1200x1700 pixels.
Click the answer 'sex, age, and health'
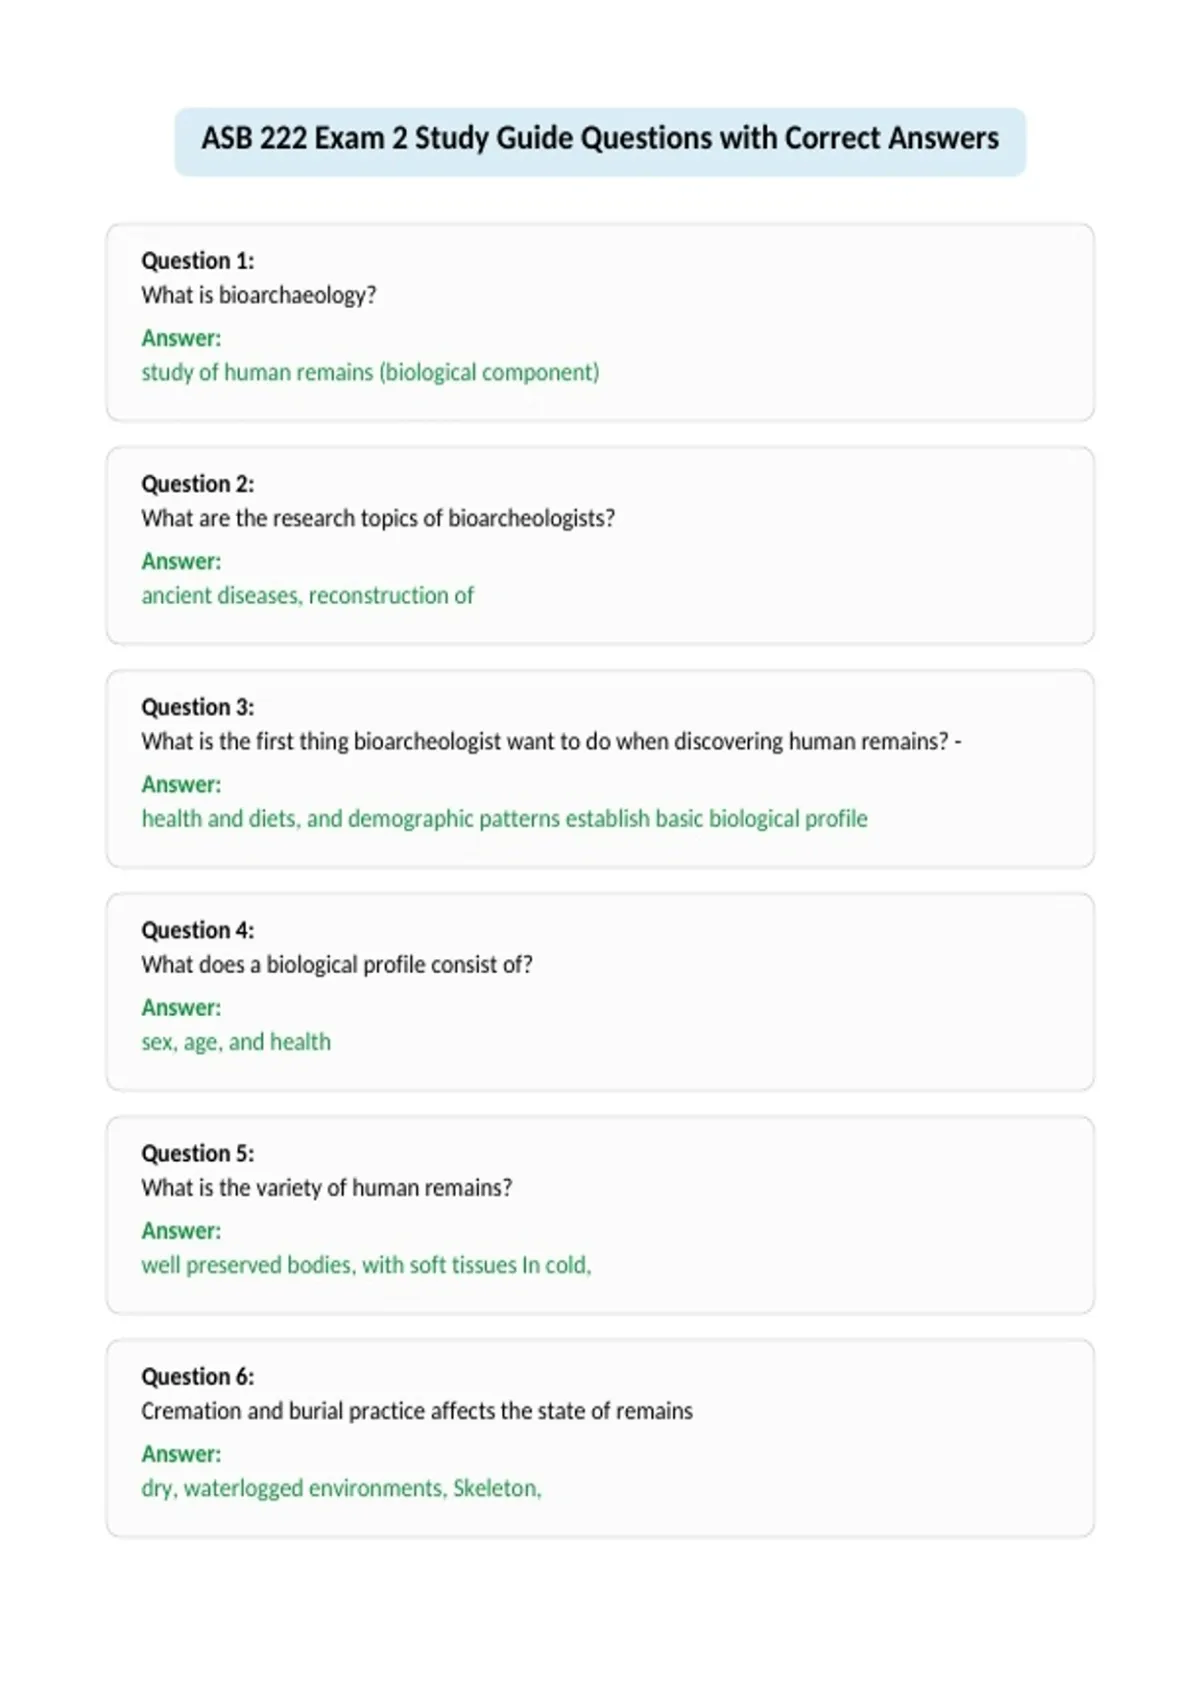pos(236,1041)
